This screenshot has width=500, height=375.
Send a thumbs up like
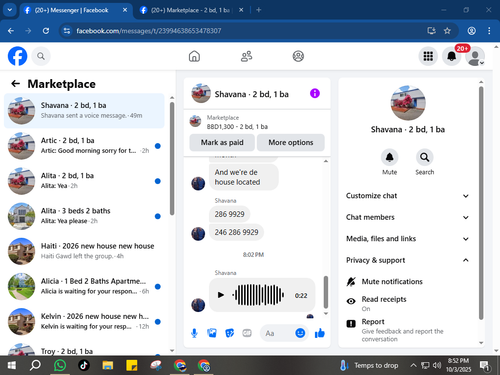pyautogui.click(x=320, y=333)
